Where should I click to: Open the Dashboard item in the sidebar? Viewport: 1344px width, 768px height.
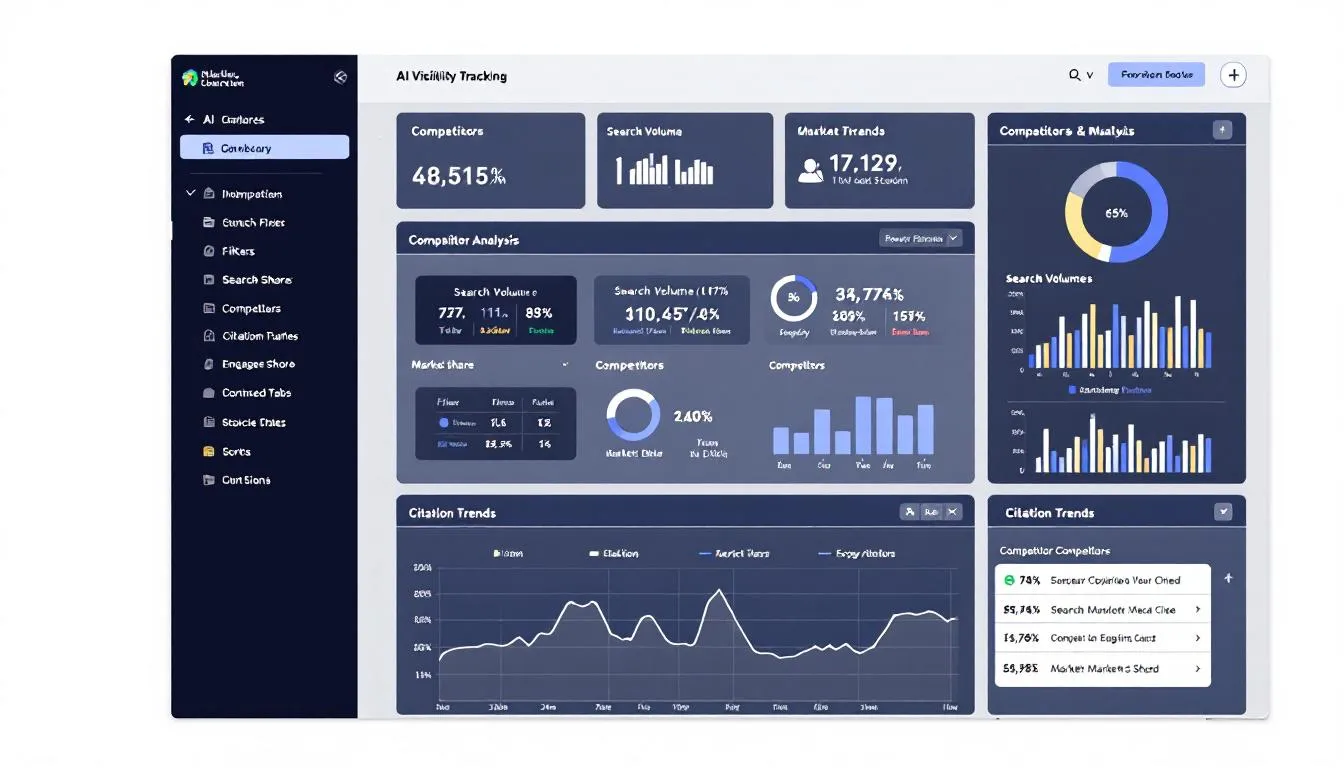click(264, 147)
